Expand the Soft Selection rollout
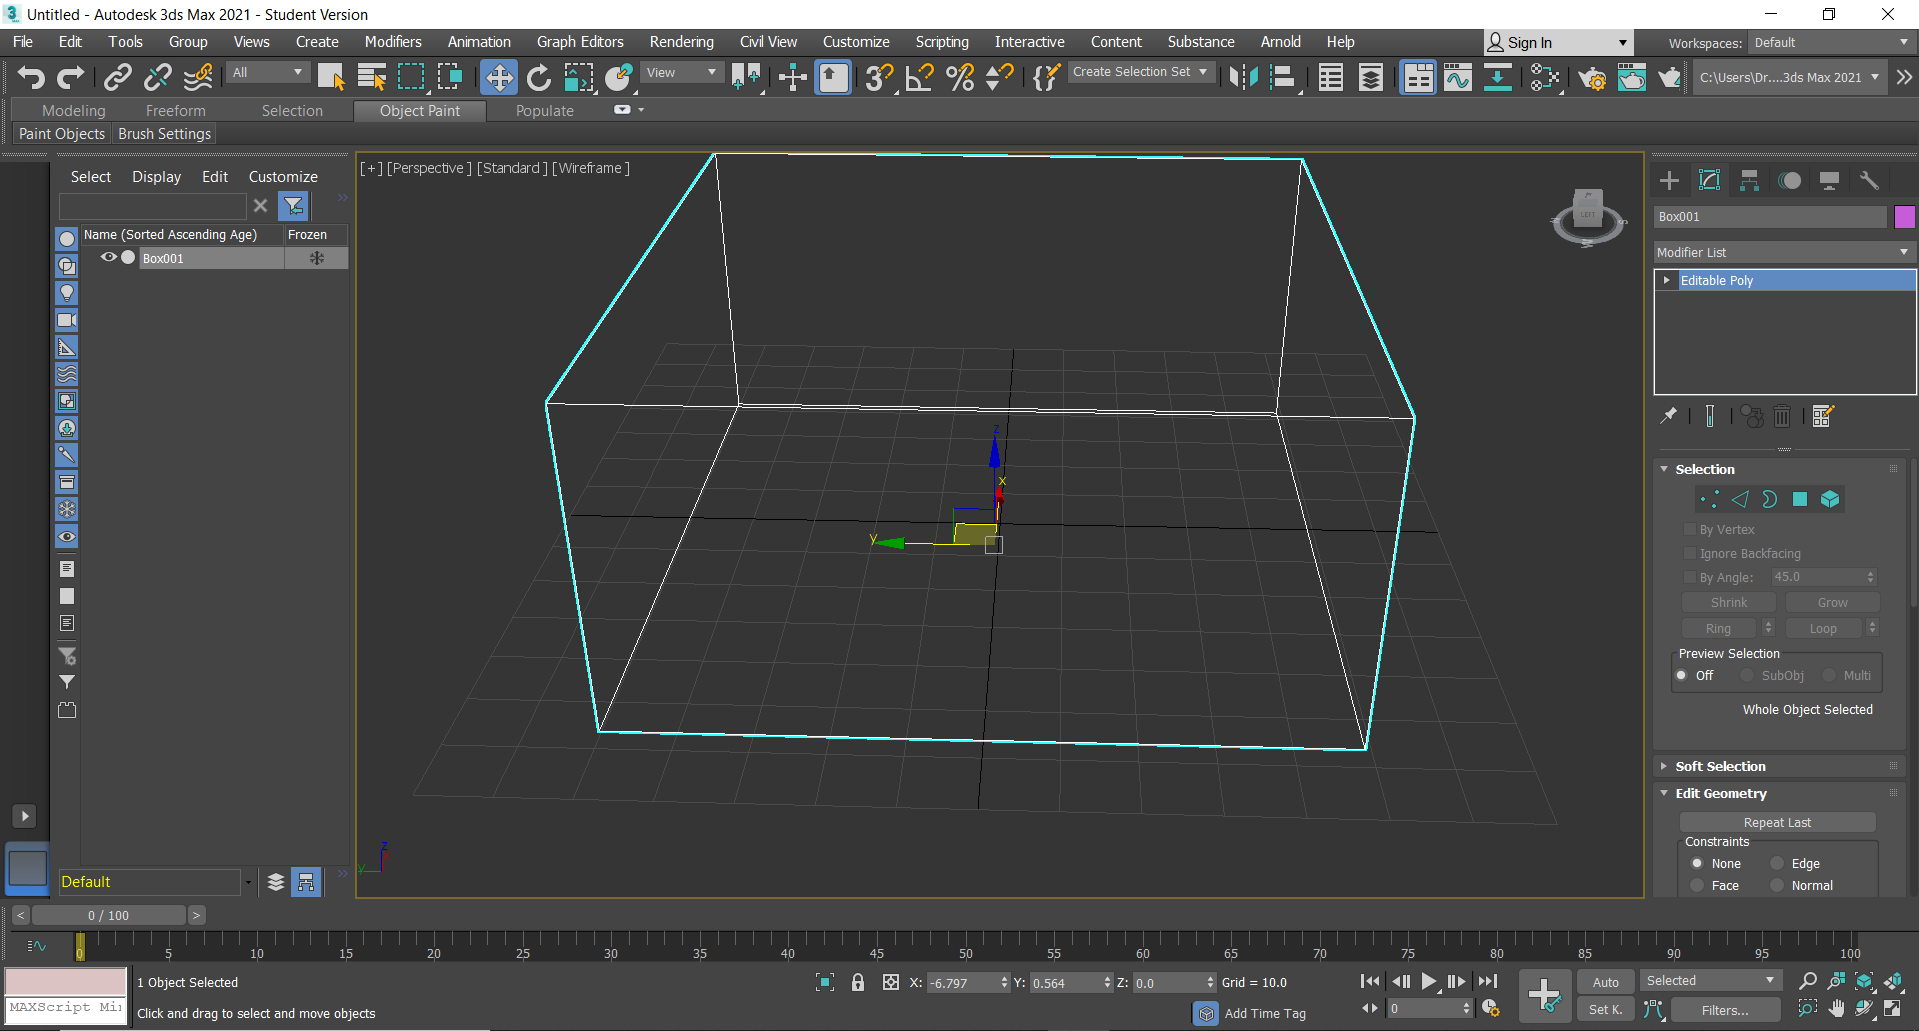This screenshot has width=1919, height=1031. 1720,766
